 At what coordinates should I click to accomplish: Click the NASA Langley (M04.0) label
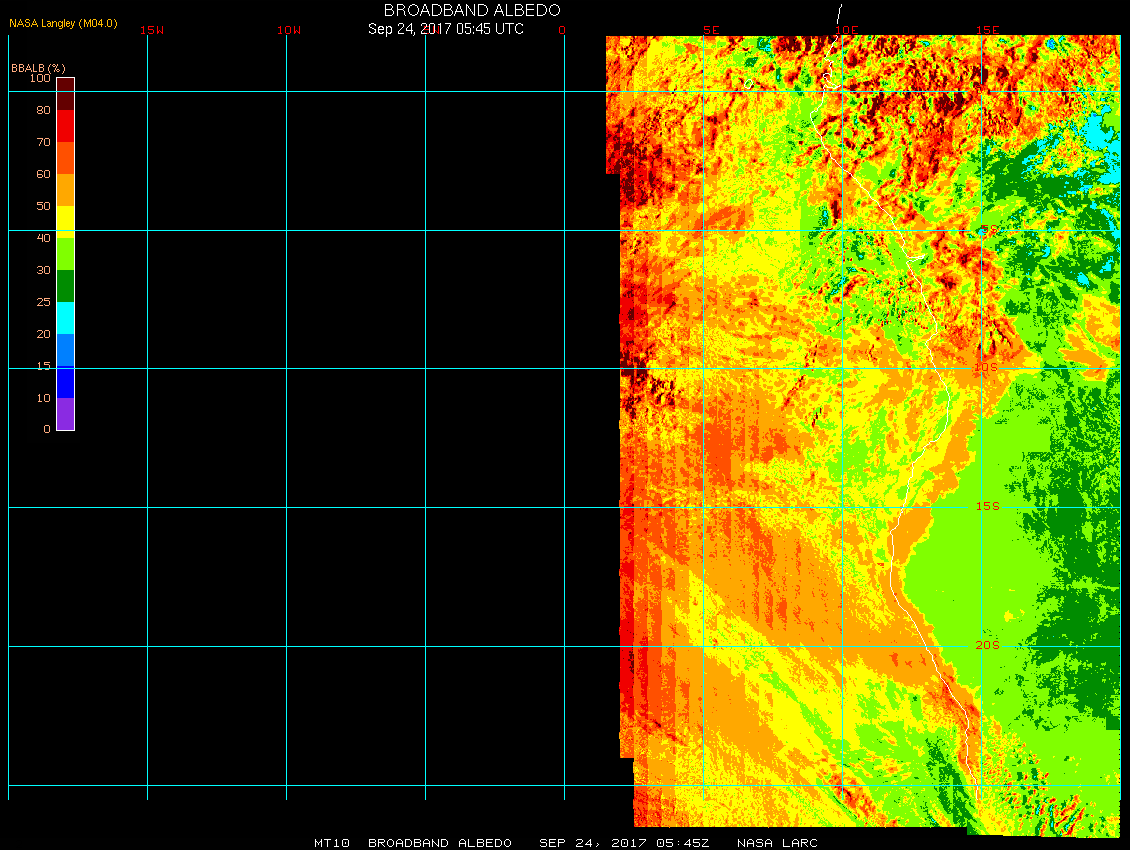63,23
